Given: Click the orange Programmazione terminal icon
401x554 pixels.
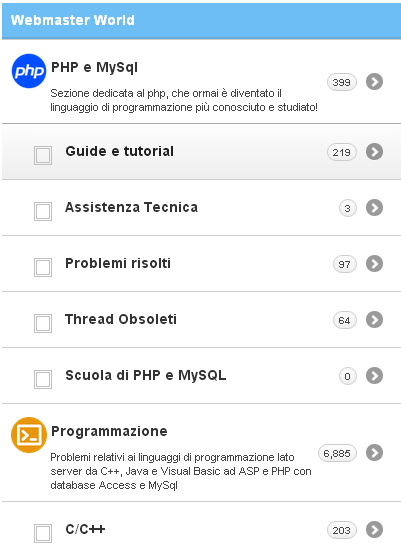Looking at the screenshot, I should click(x=29, y=435).
